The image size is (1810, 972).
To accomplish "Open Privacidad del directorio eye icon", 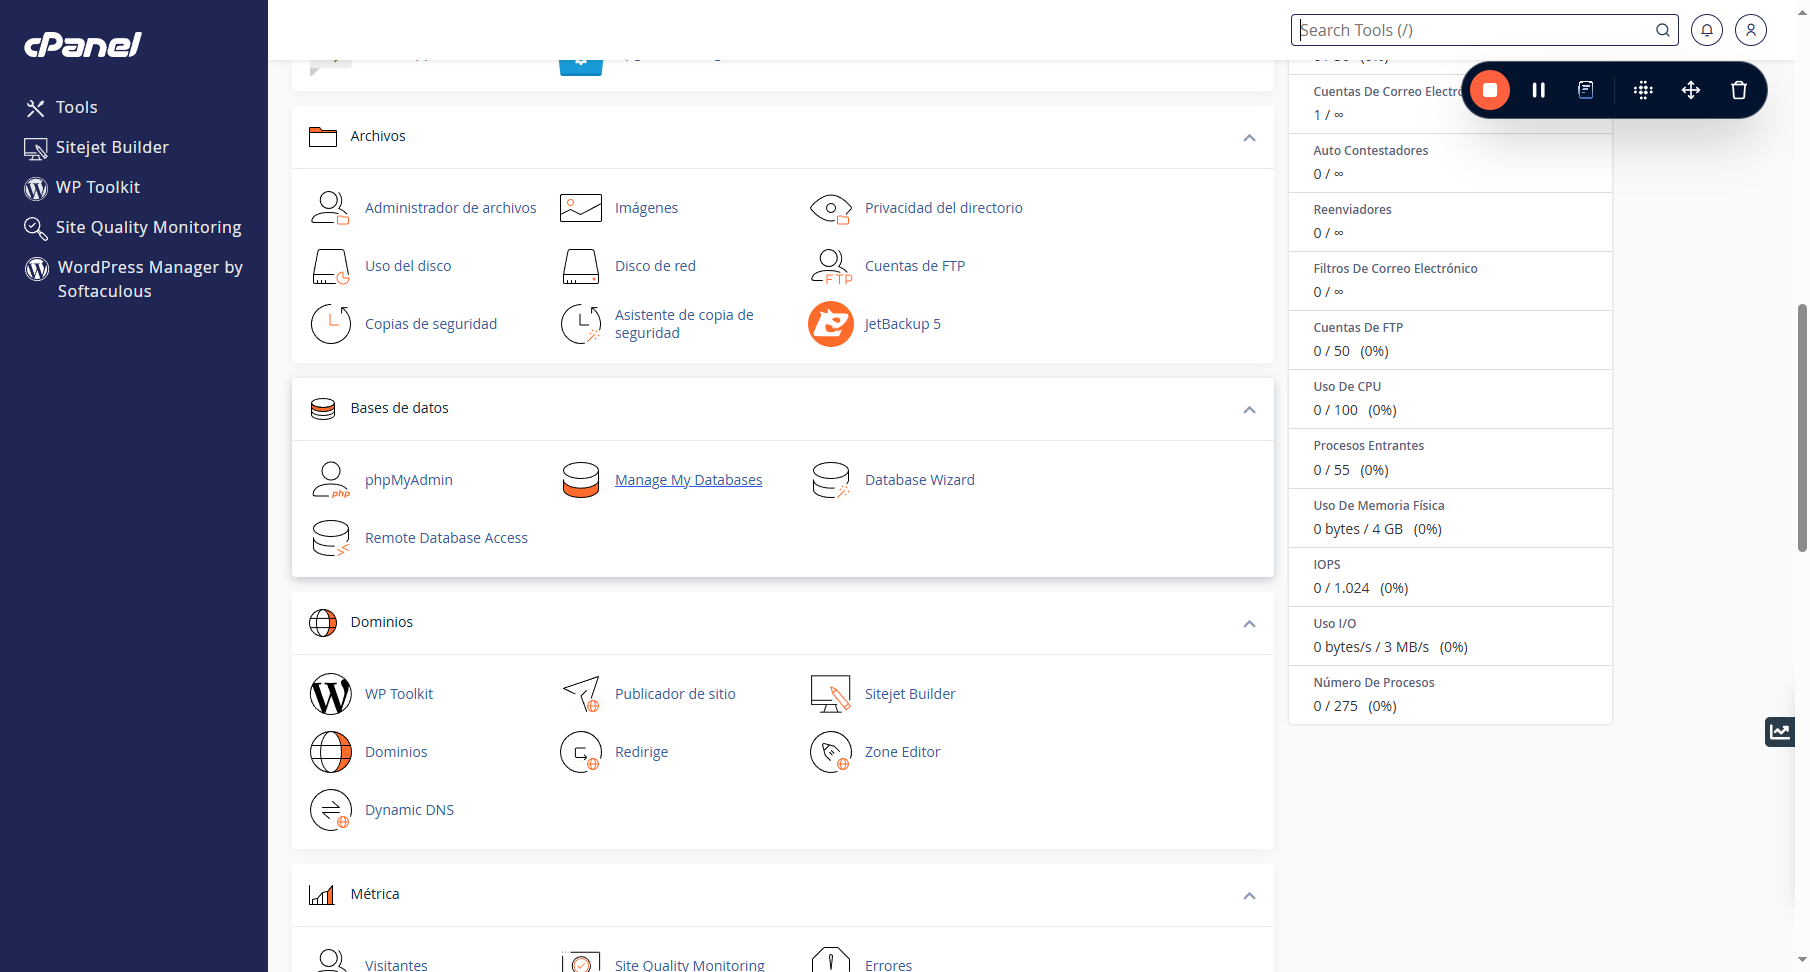I will tap(830, 208).
